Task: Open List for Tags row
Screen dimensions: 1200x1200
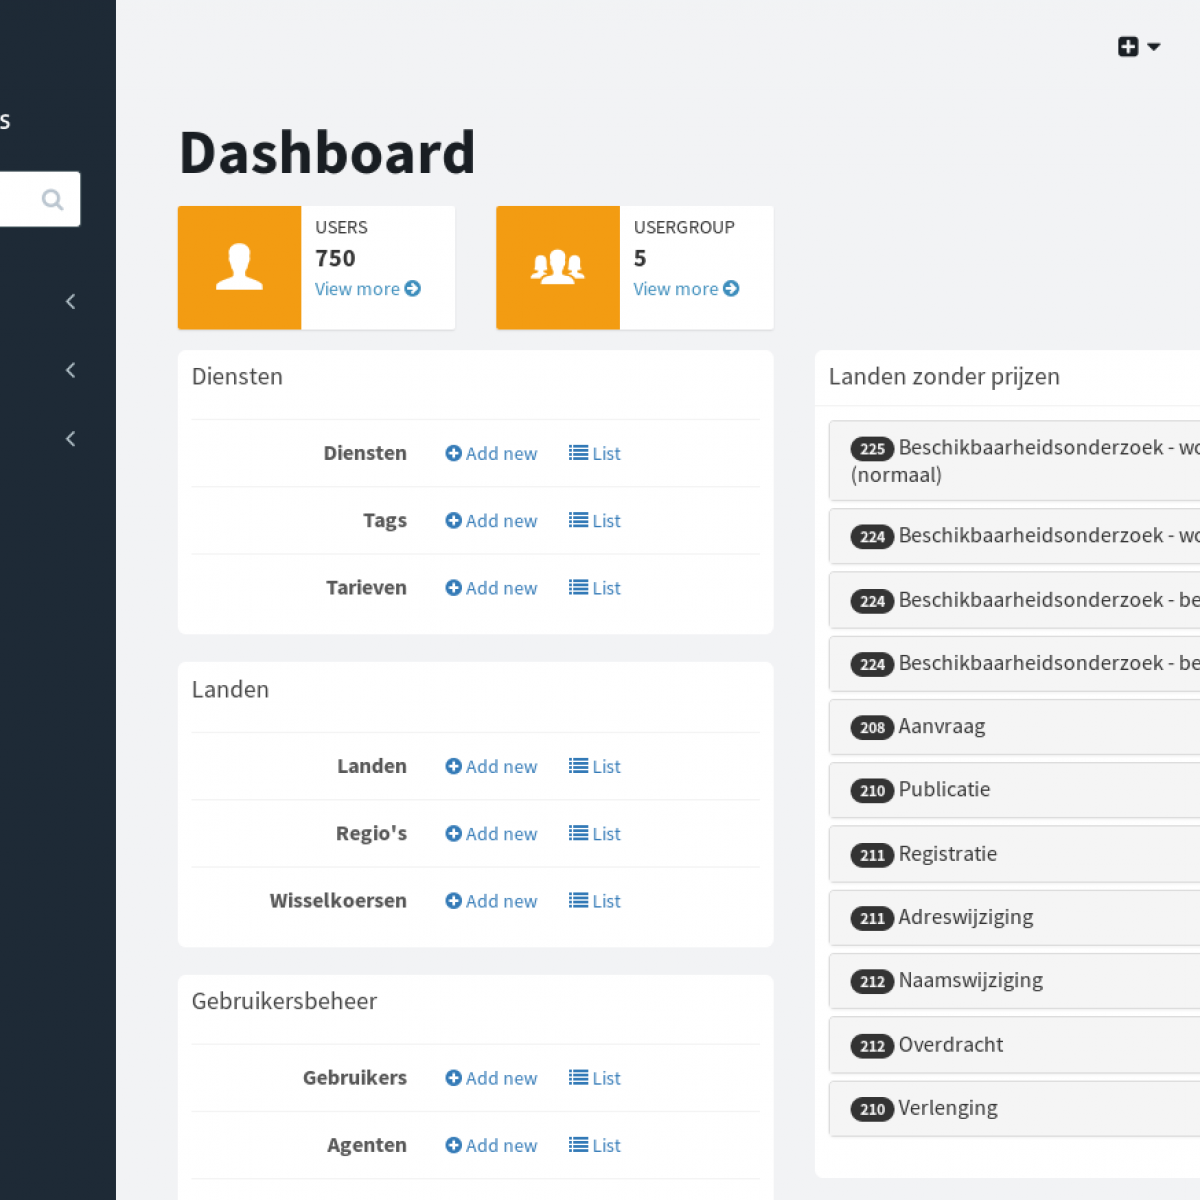Action: click(x=595, y=521)
